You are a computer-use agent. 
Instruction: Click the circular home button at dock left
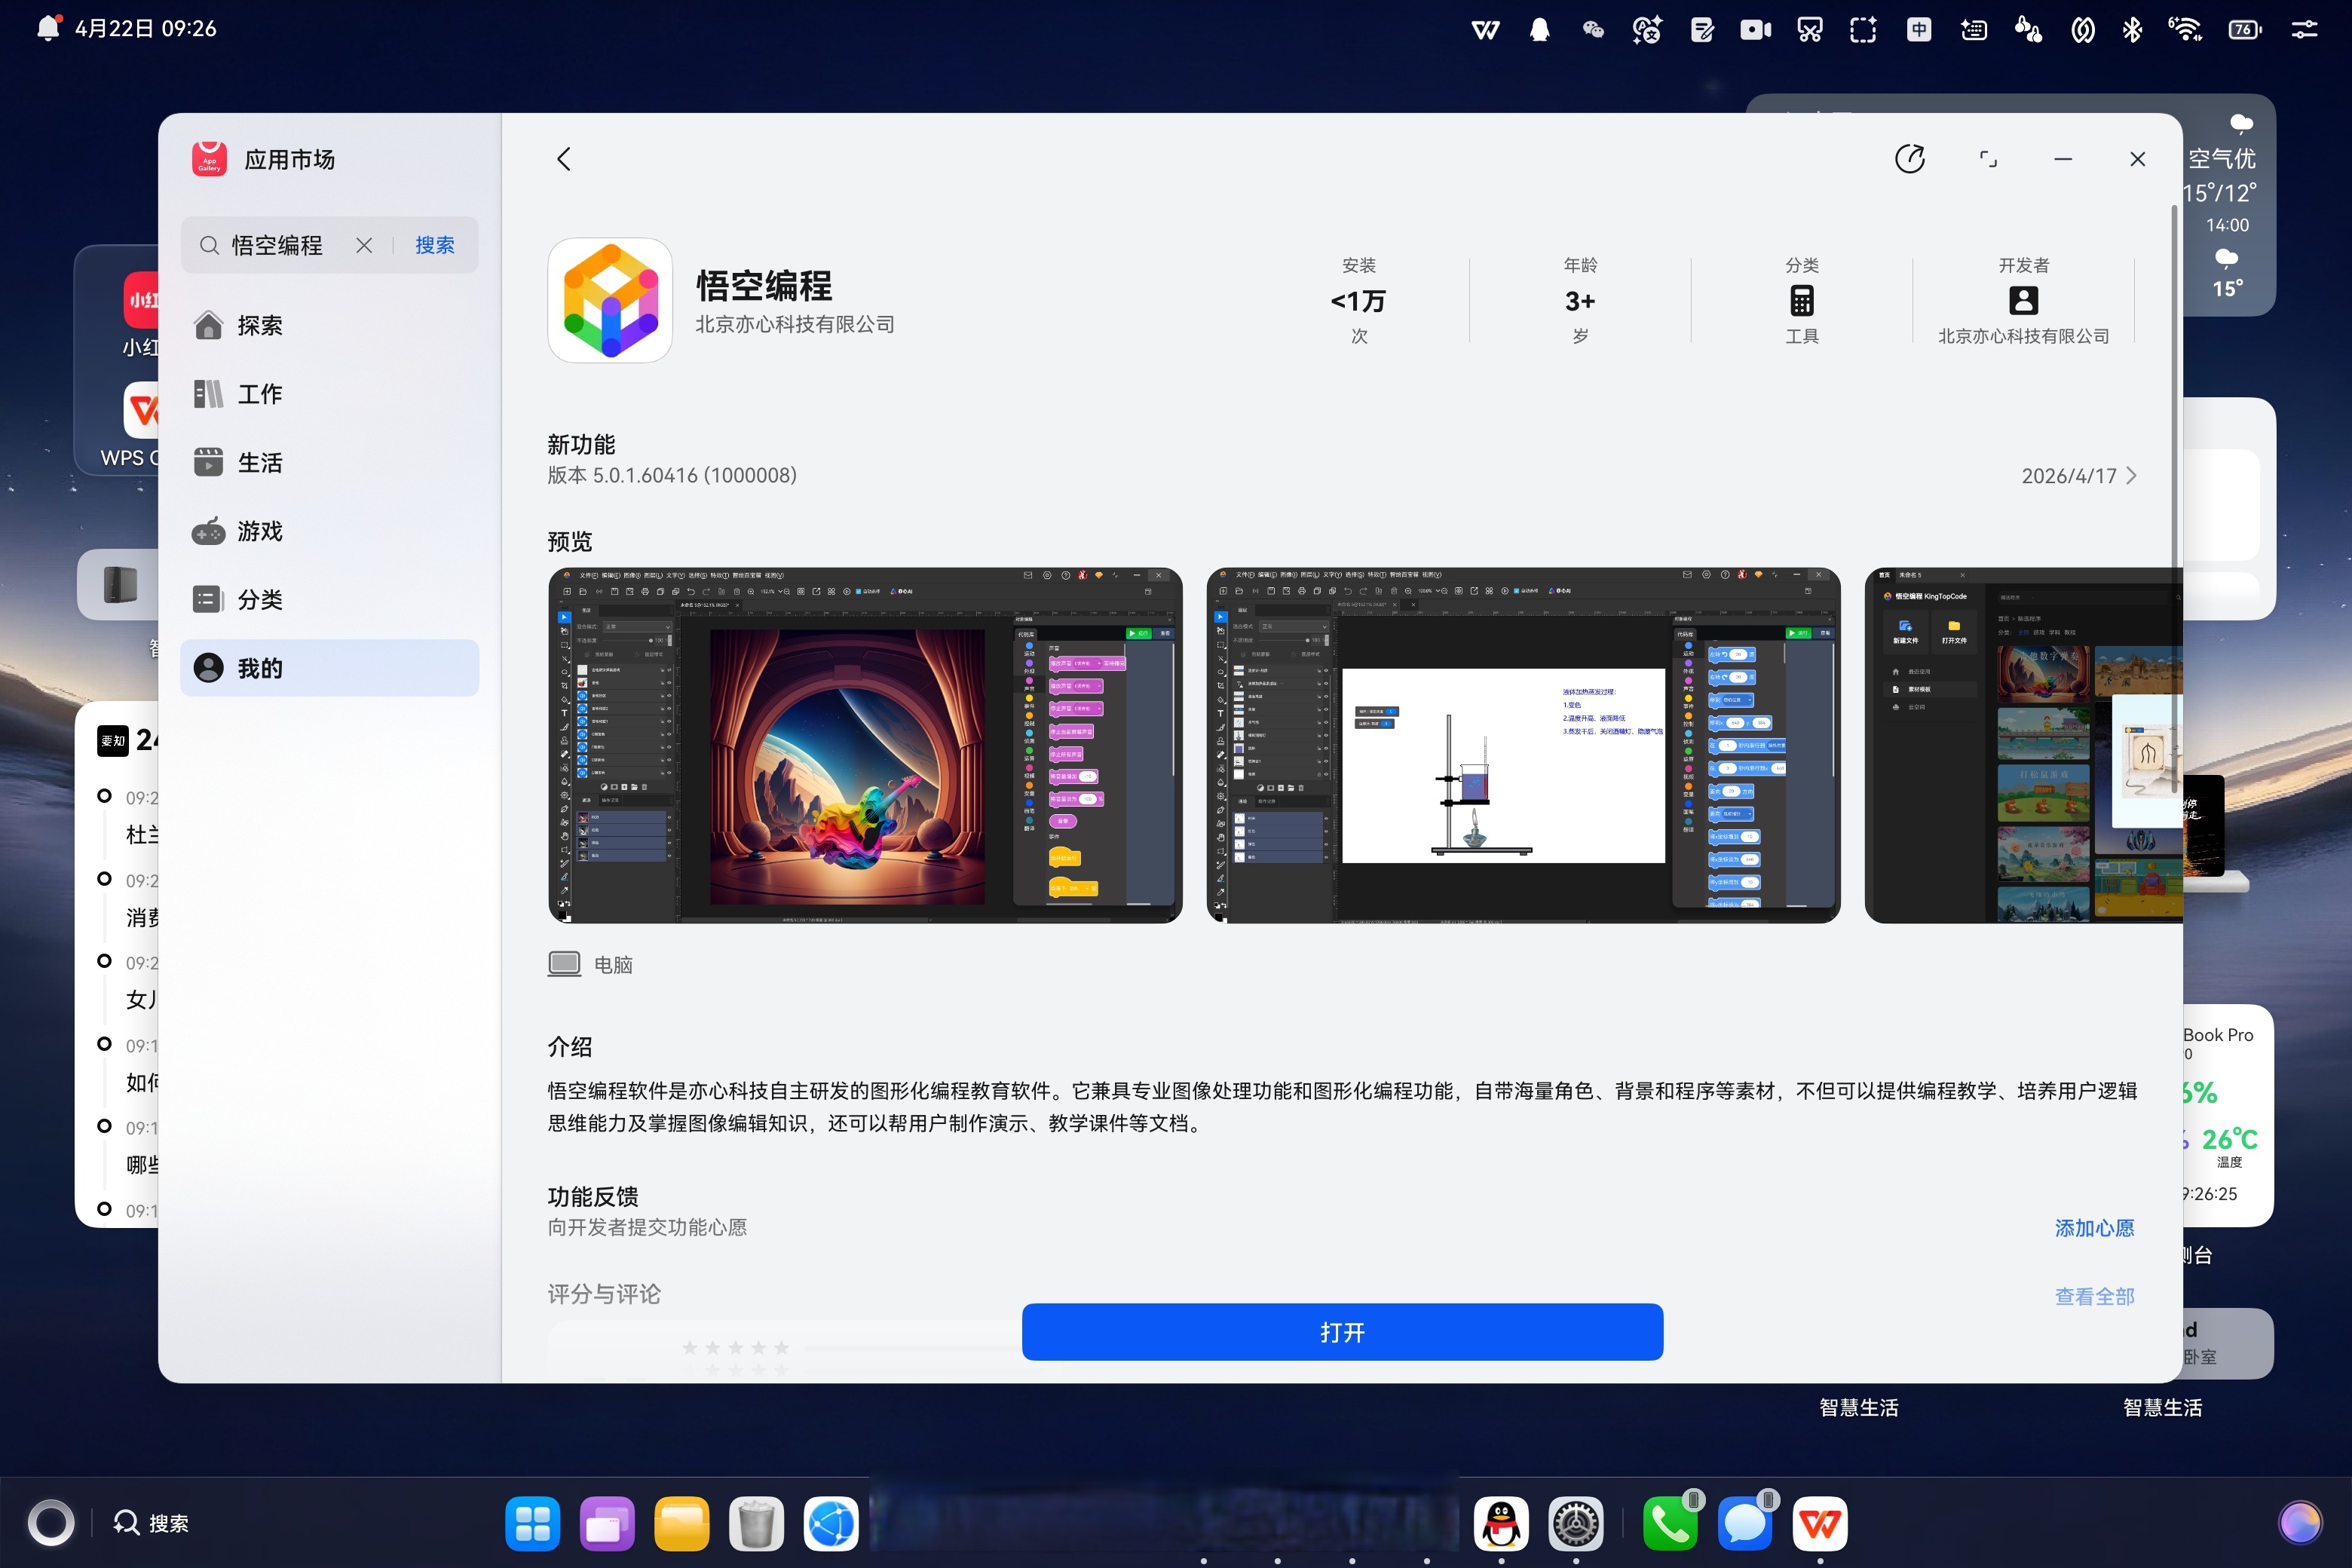(51, 1523)
